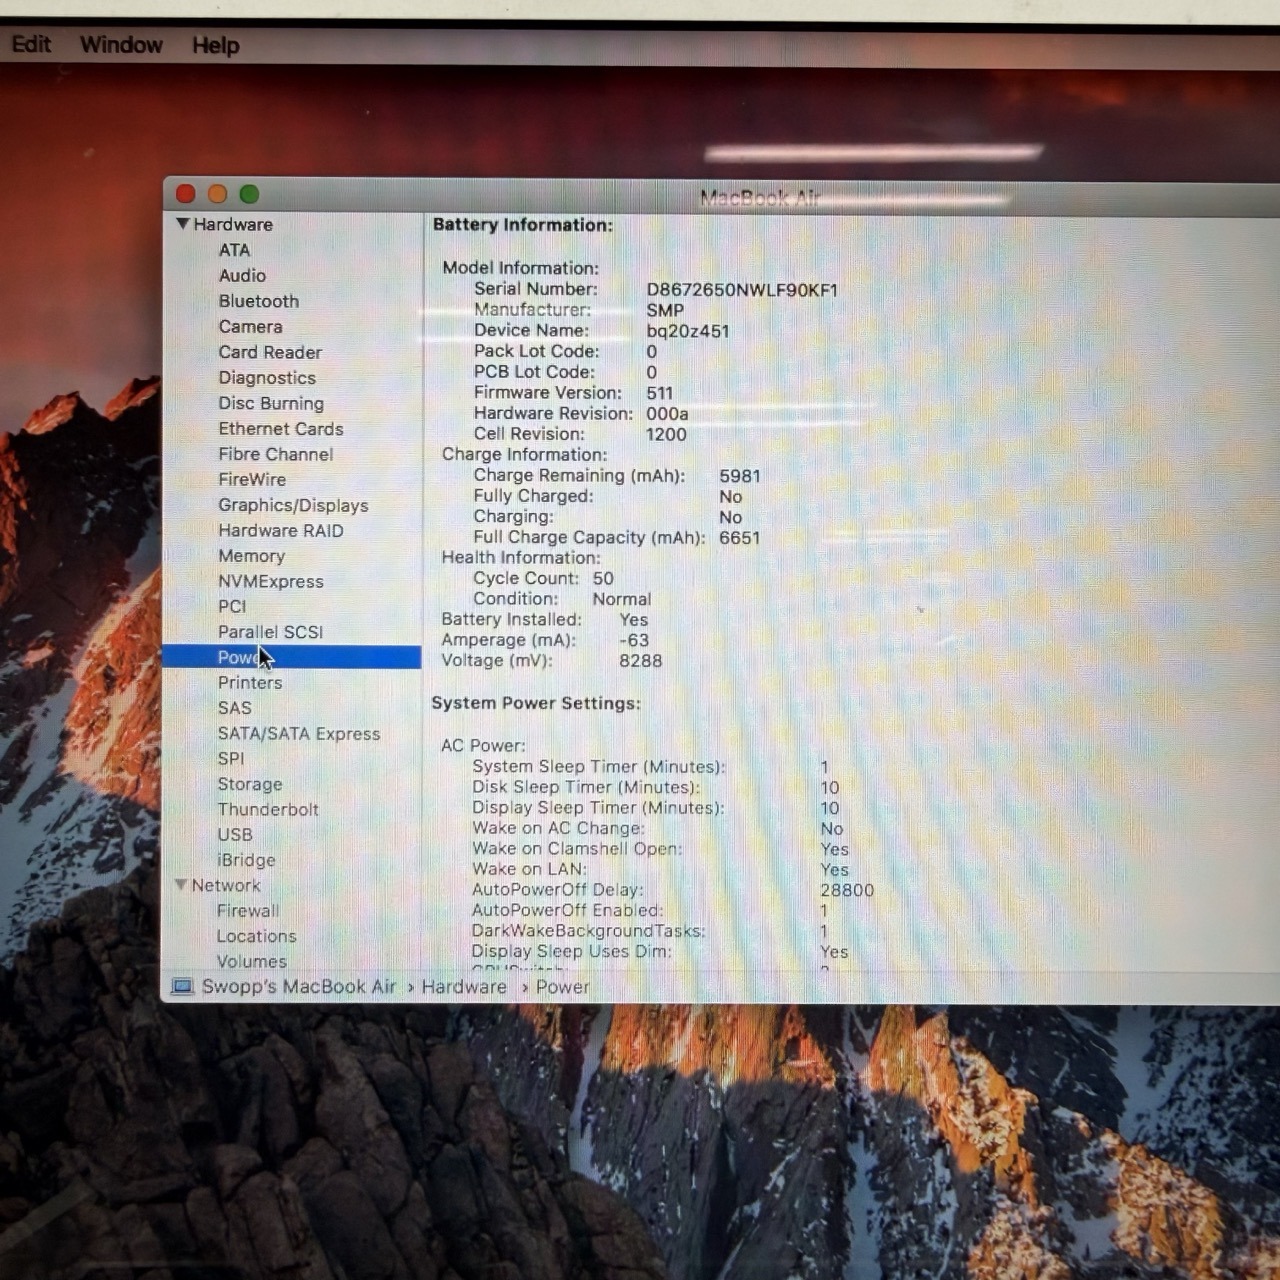Select NVMExpress in the sidebar

tap(271, 581)
